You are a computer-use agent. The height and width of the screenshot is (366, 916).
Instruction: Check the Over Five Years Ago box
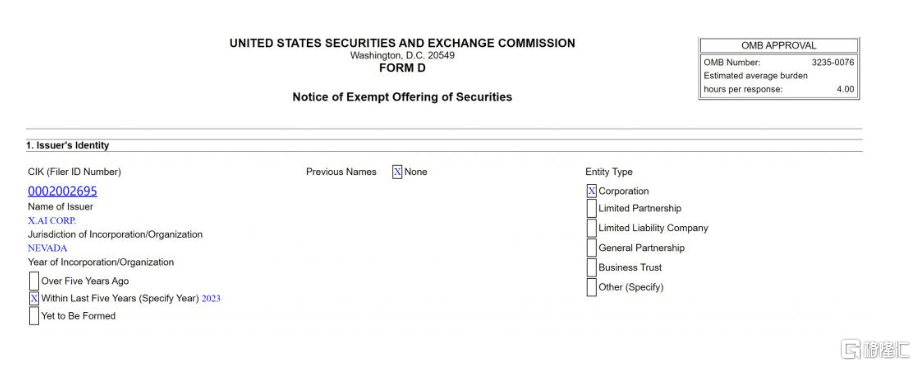click(x=34, y=281)
